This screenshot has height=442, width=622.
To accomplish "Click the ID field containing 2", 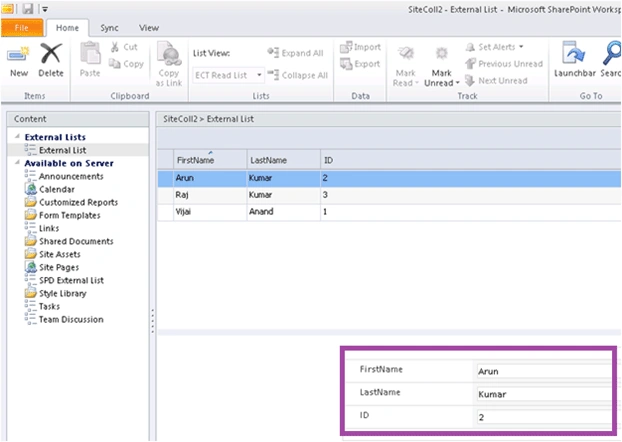I will click(x=543, y=417).
